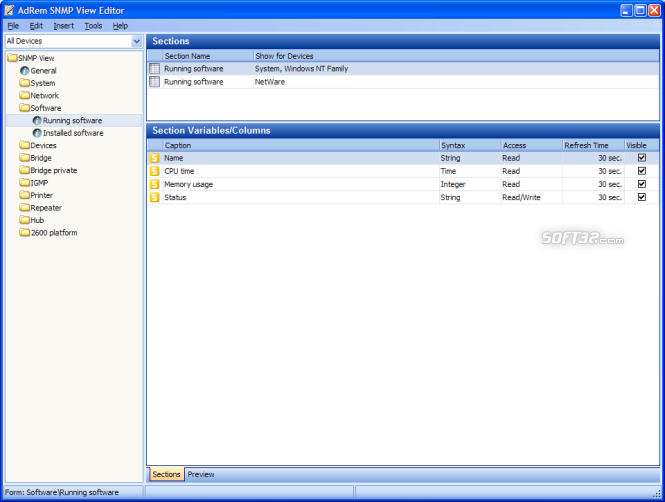The width and height of the screenshot is (665, 502).
Task: Select the General tree item
Action: click(x=43, y=71)
